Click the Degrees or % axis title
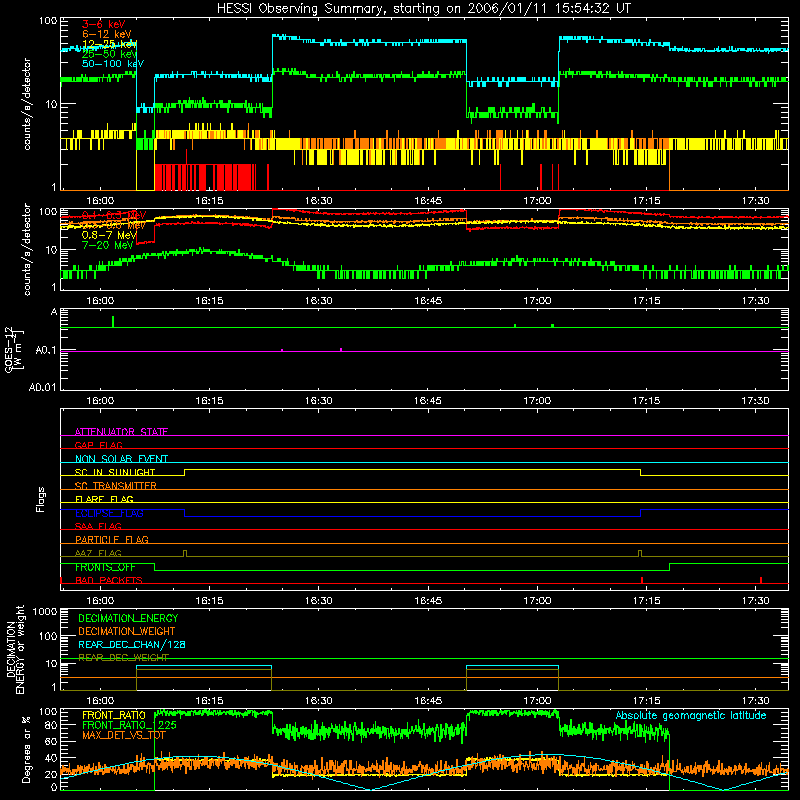Viewport: 800px width, 800px height. pos(26,749)
